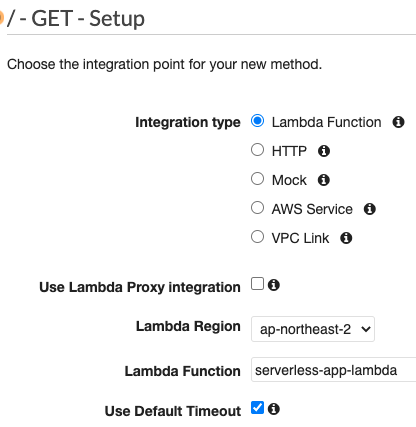The width and height of the screenshot is (416, 427).
Task: Click info icon beside VPC Link option
Action: 346,238
